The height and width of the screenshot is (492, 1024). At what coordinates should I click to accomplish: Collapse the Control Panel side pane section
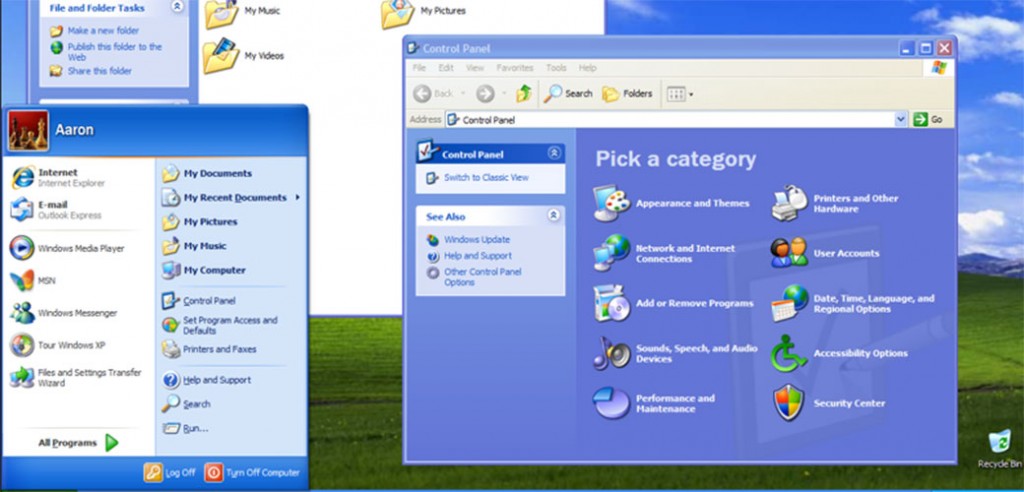[554, 153]
